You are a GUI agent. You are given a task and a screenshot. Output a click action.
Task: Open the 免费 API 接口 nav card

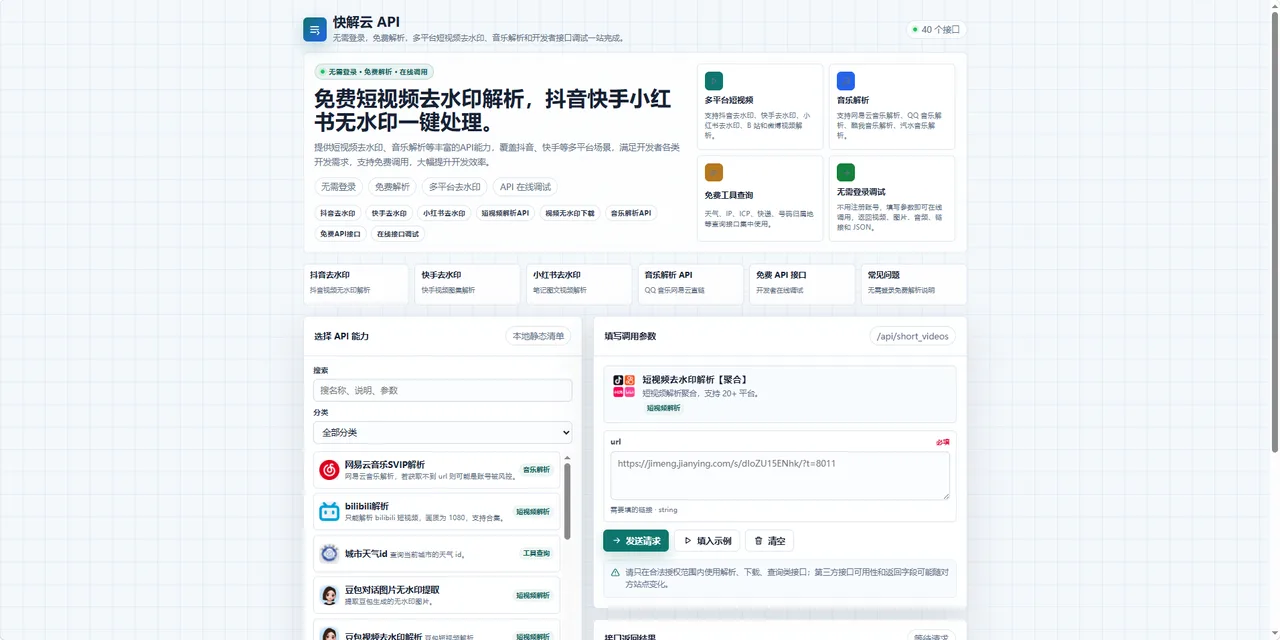coord(802,284)
